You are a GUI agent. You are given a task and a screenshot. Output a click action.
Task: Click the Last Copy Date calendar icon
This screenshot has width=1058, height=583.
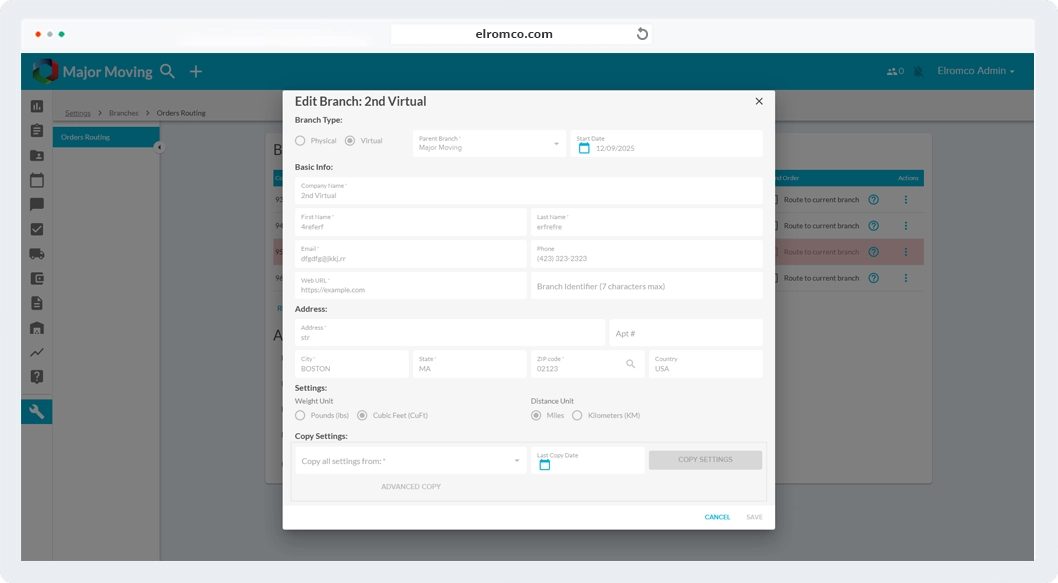[x=544, y=465]
